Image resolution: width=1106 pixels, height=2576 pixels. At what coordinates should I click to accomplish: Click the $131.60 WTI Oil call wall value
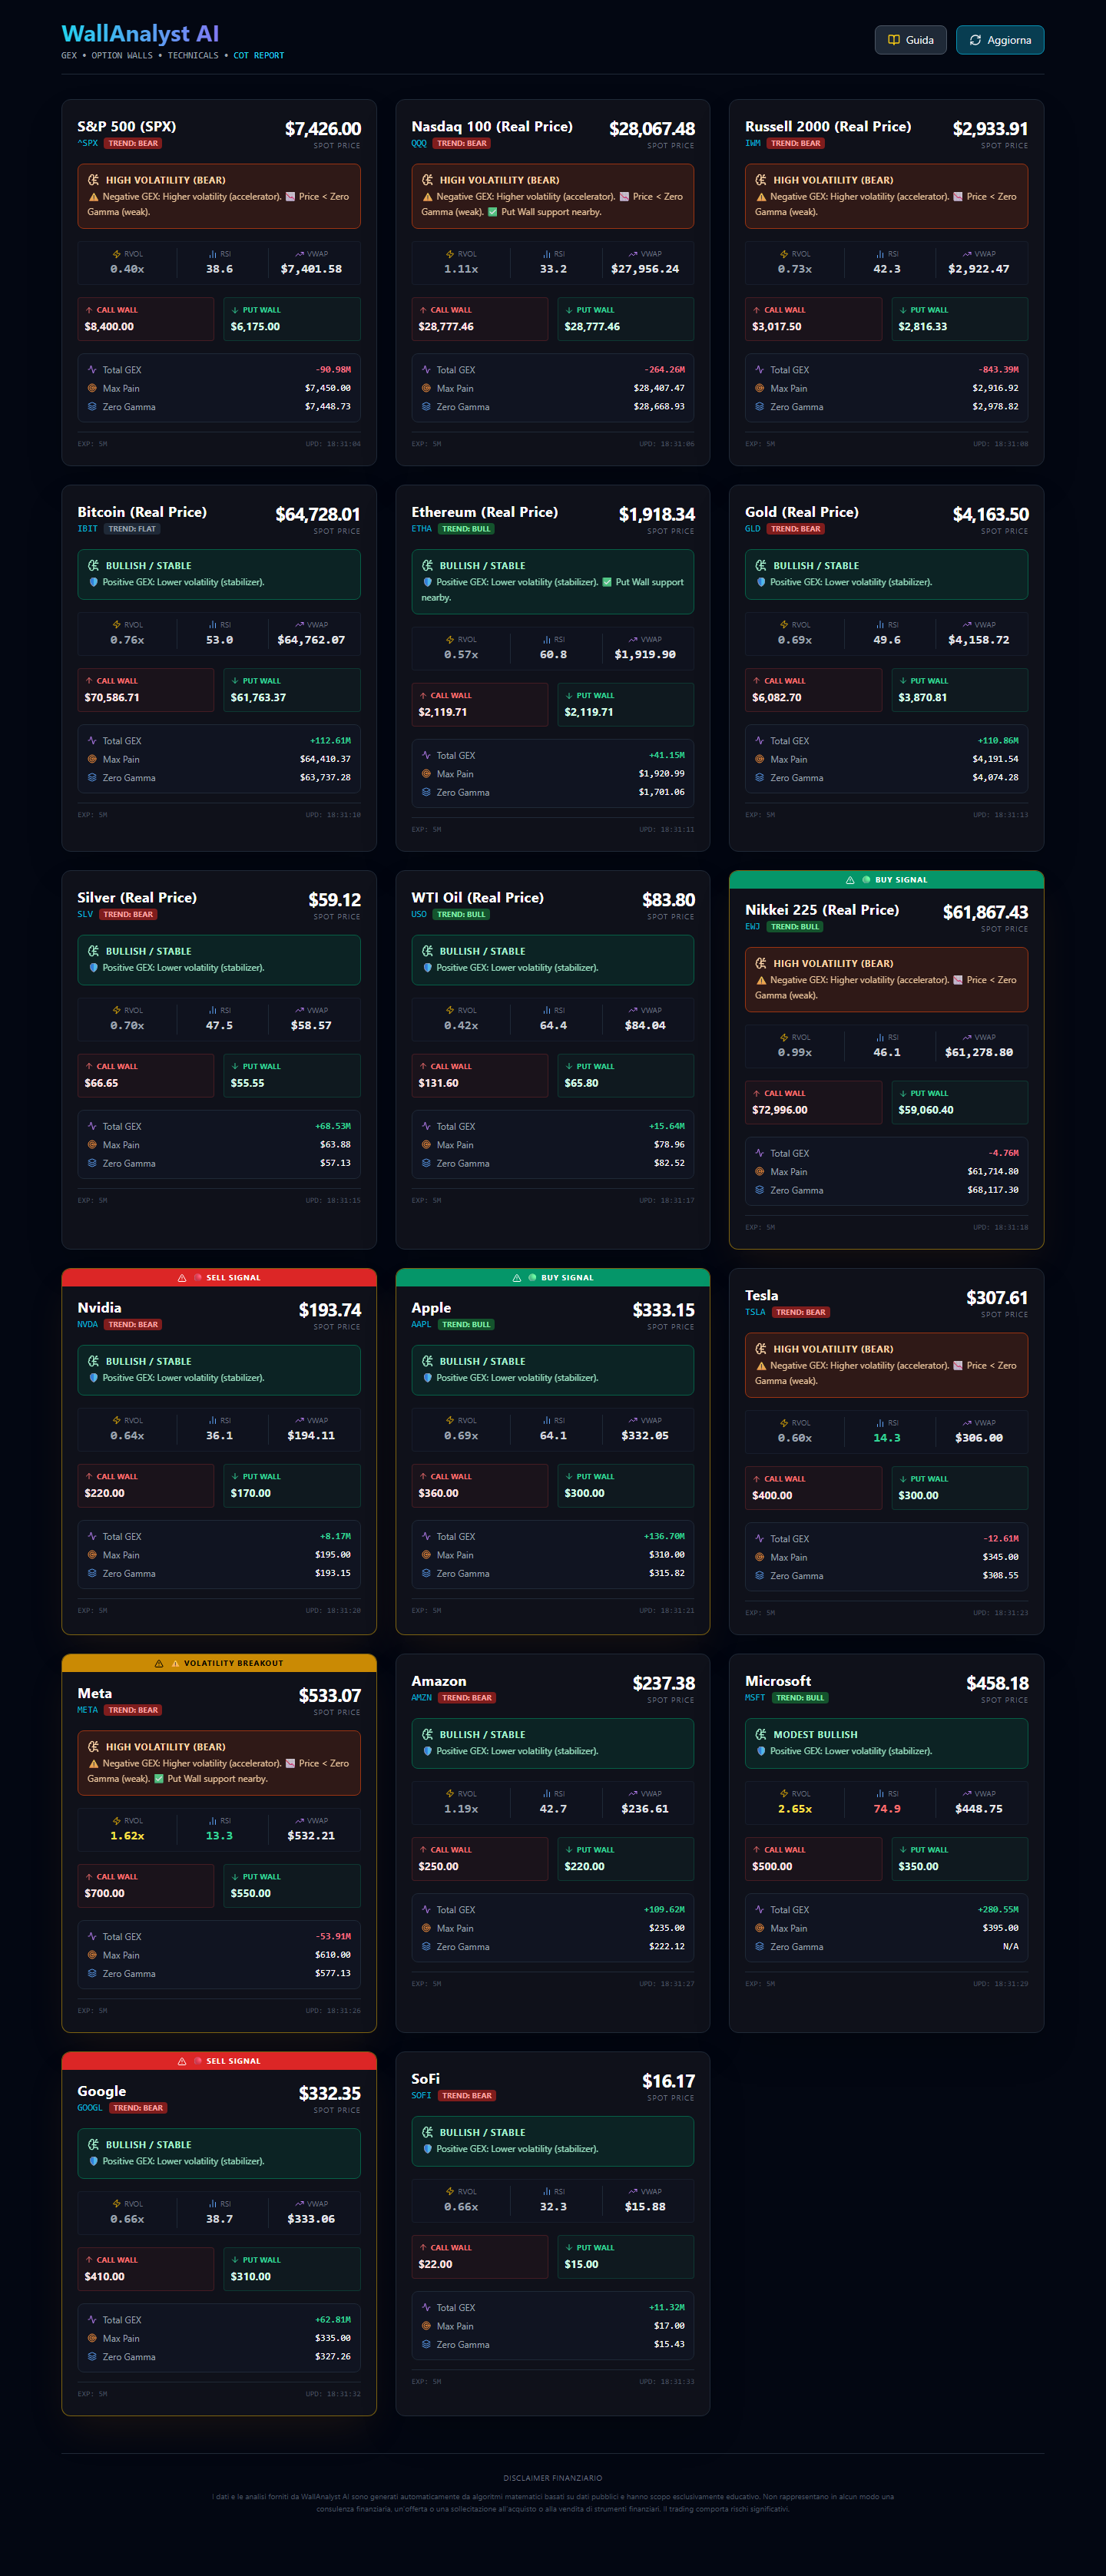[x=438, y=1083]
